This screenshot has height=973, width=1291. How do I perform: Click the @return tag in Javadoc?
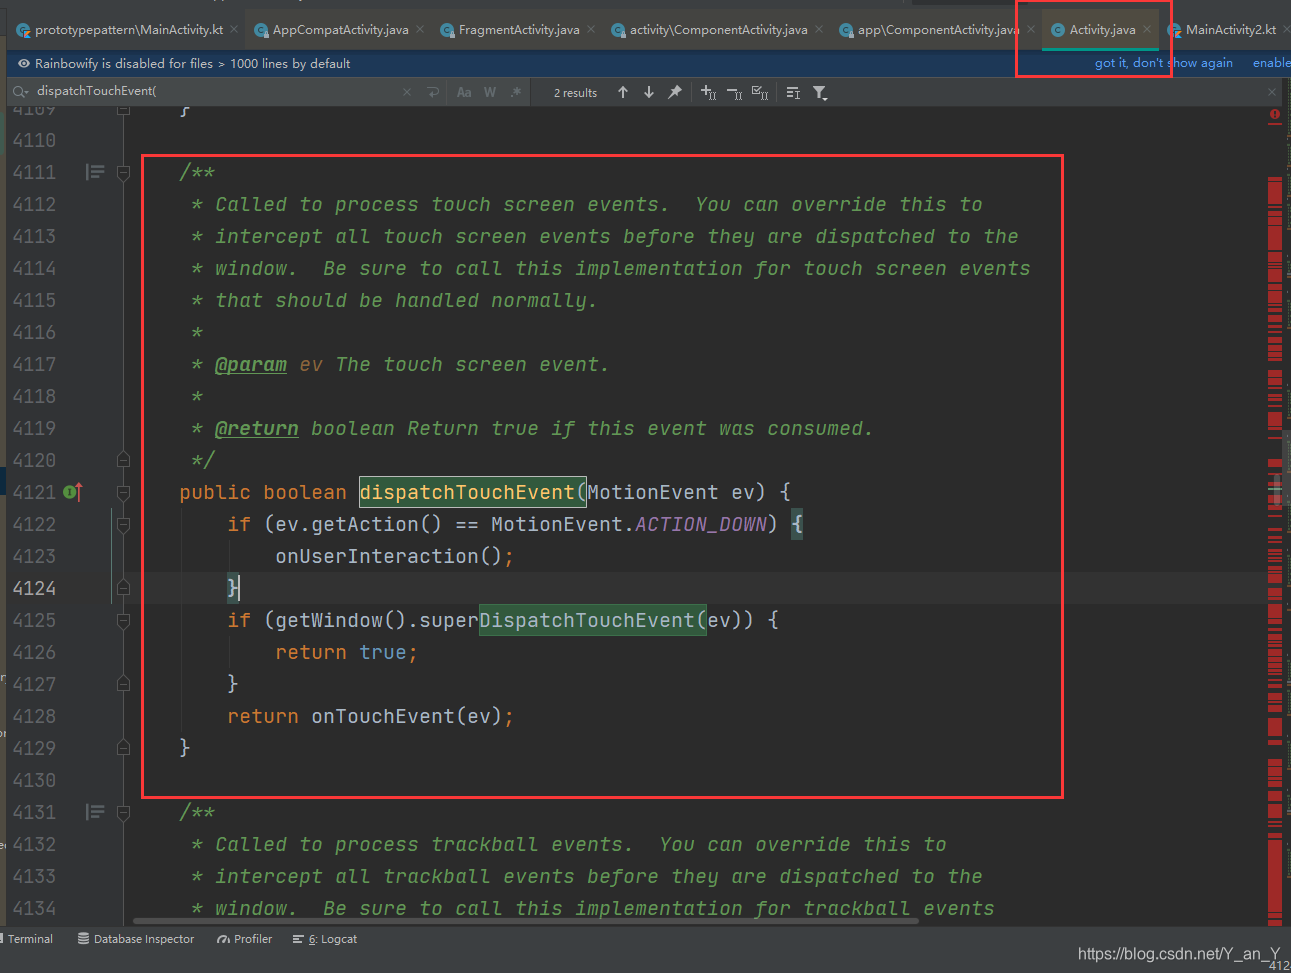(x=257, y=429)
